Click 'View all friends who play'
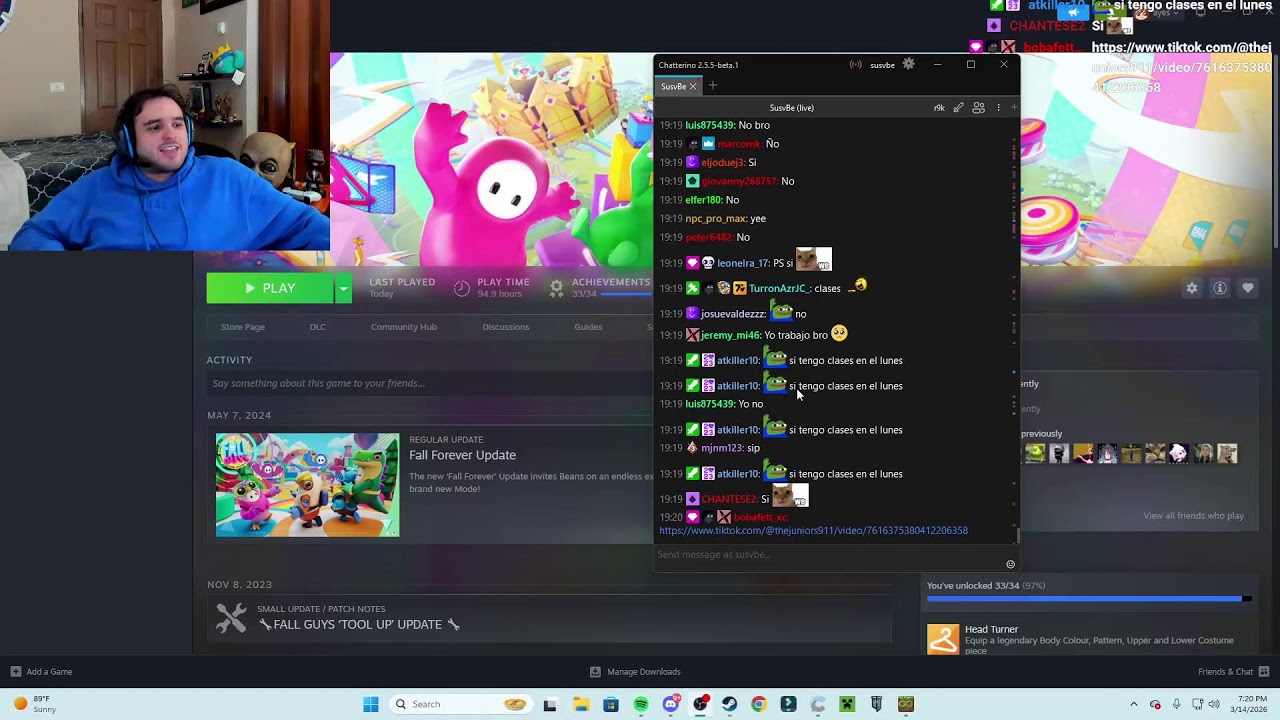This screenshot has height=720, width=1280. tap(1193, 516)
